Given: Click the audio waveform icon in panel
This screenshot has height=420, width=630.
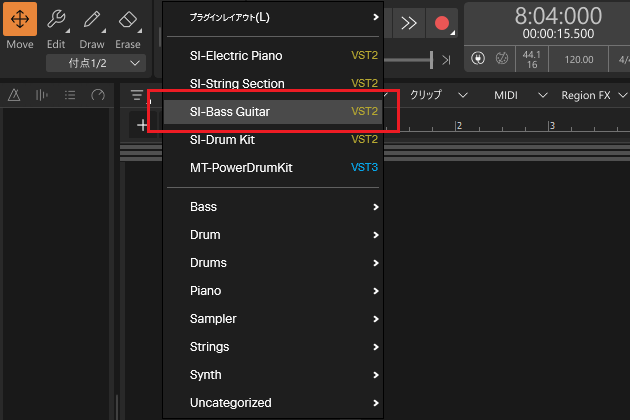Looking at the screenshot, I should pos(42,96).
